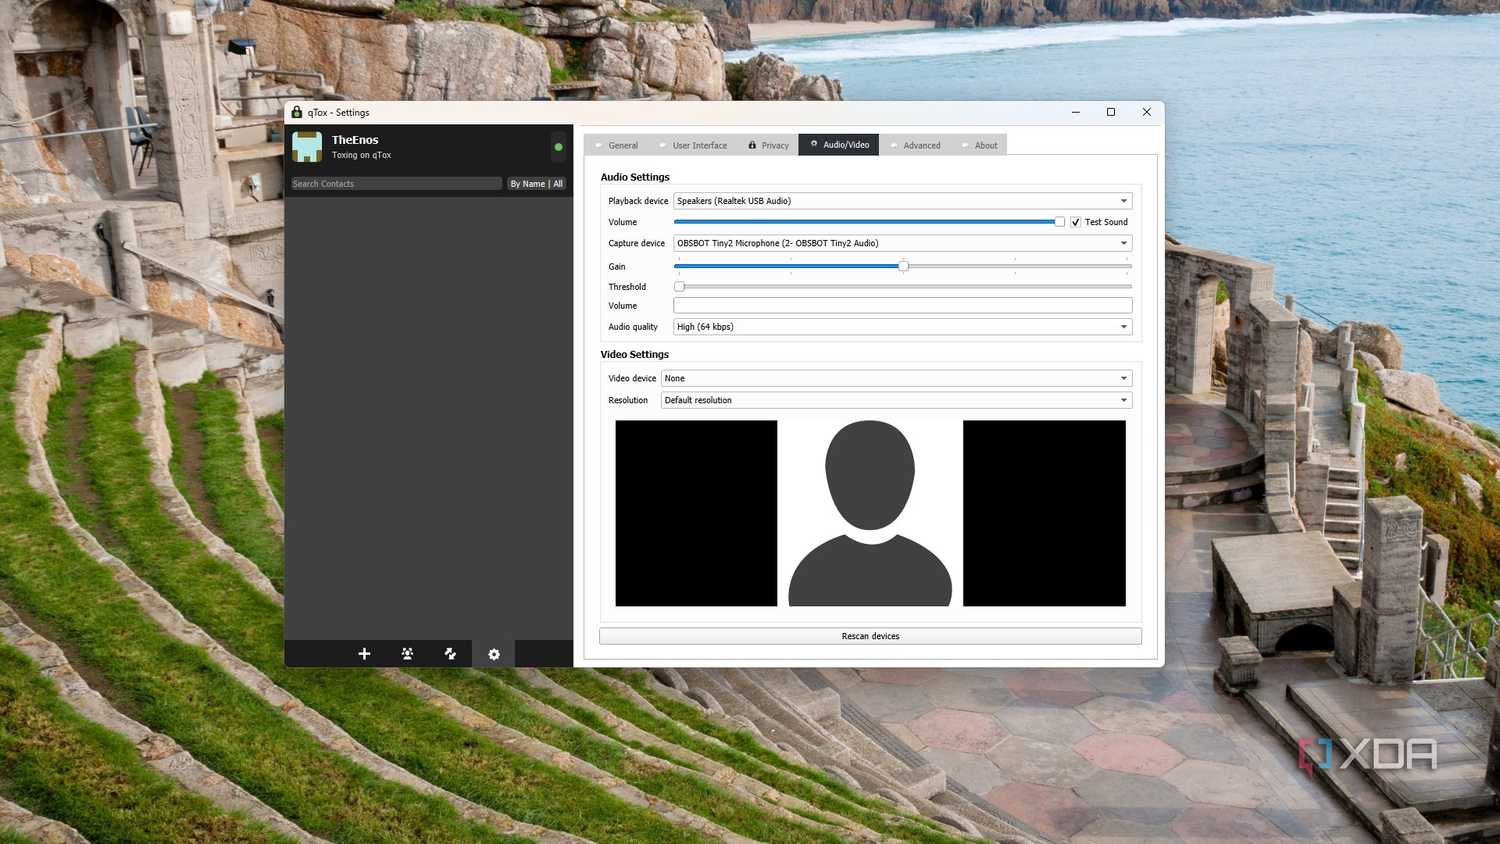
Task: Toggle the Test Sound checkbox
Action: (x=1075, y=222)
